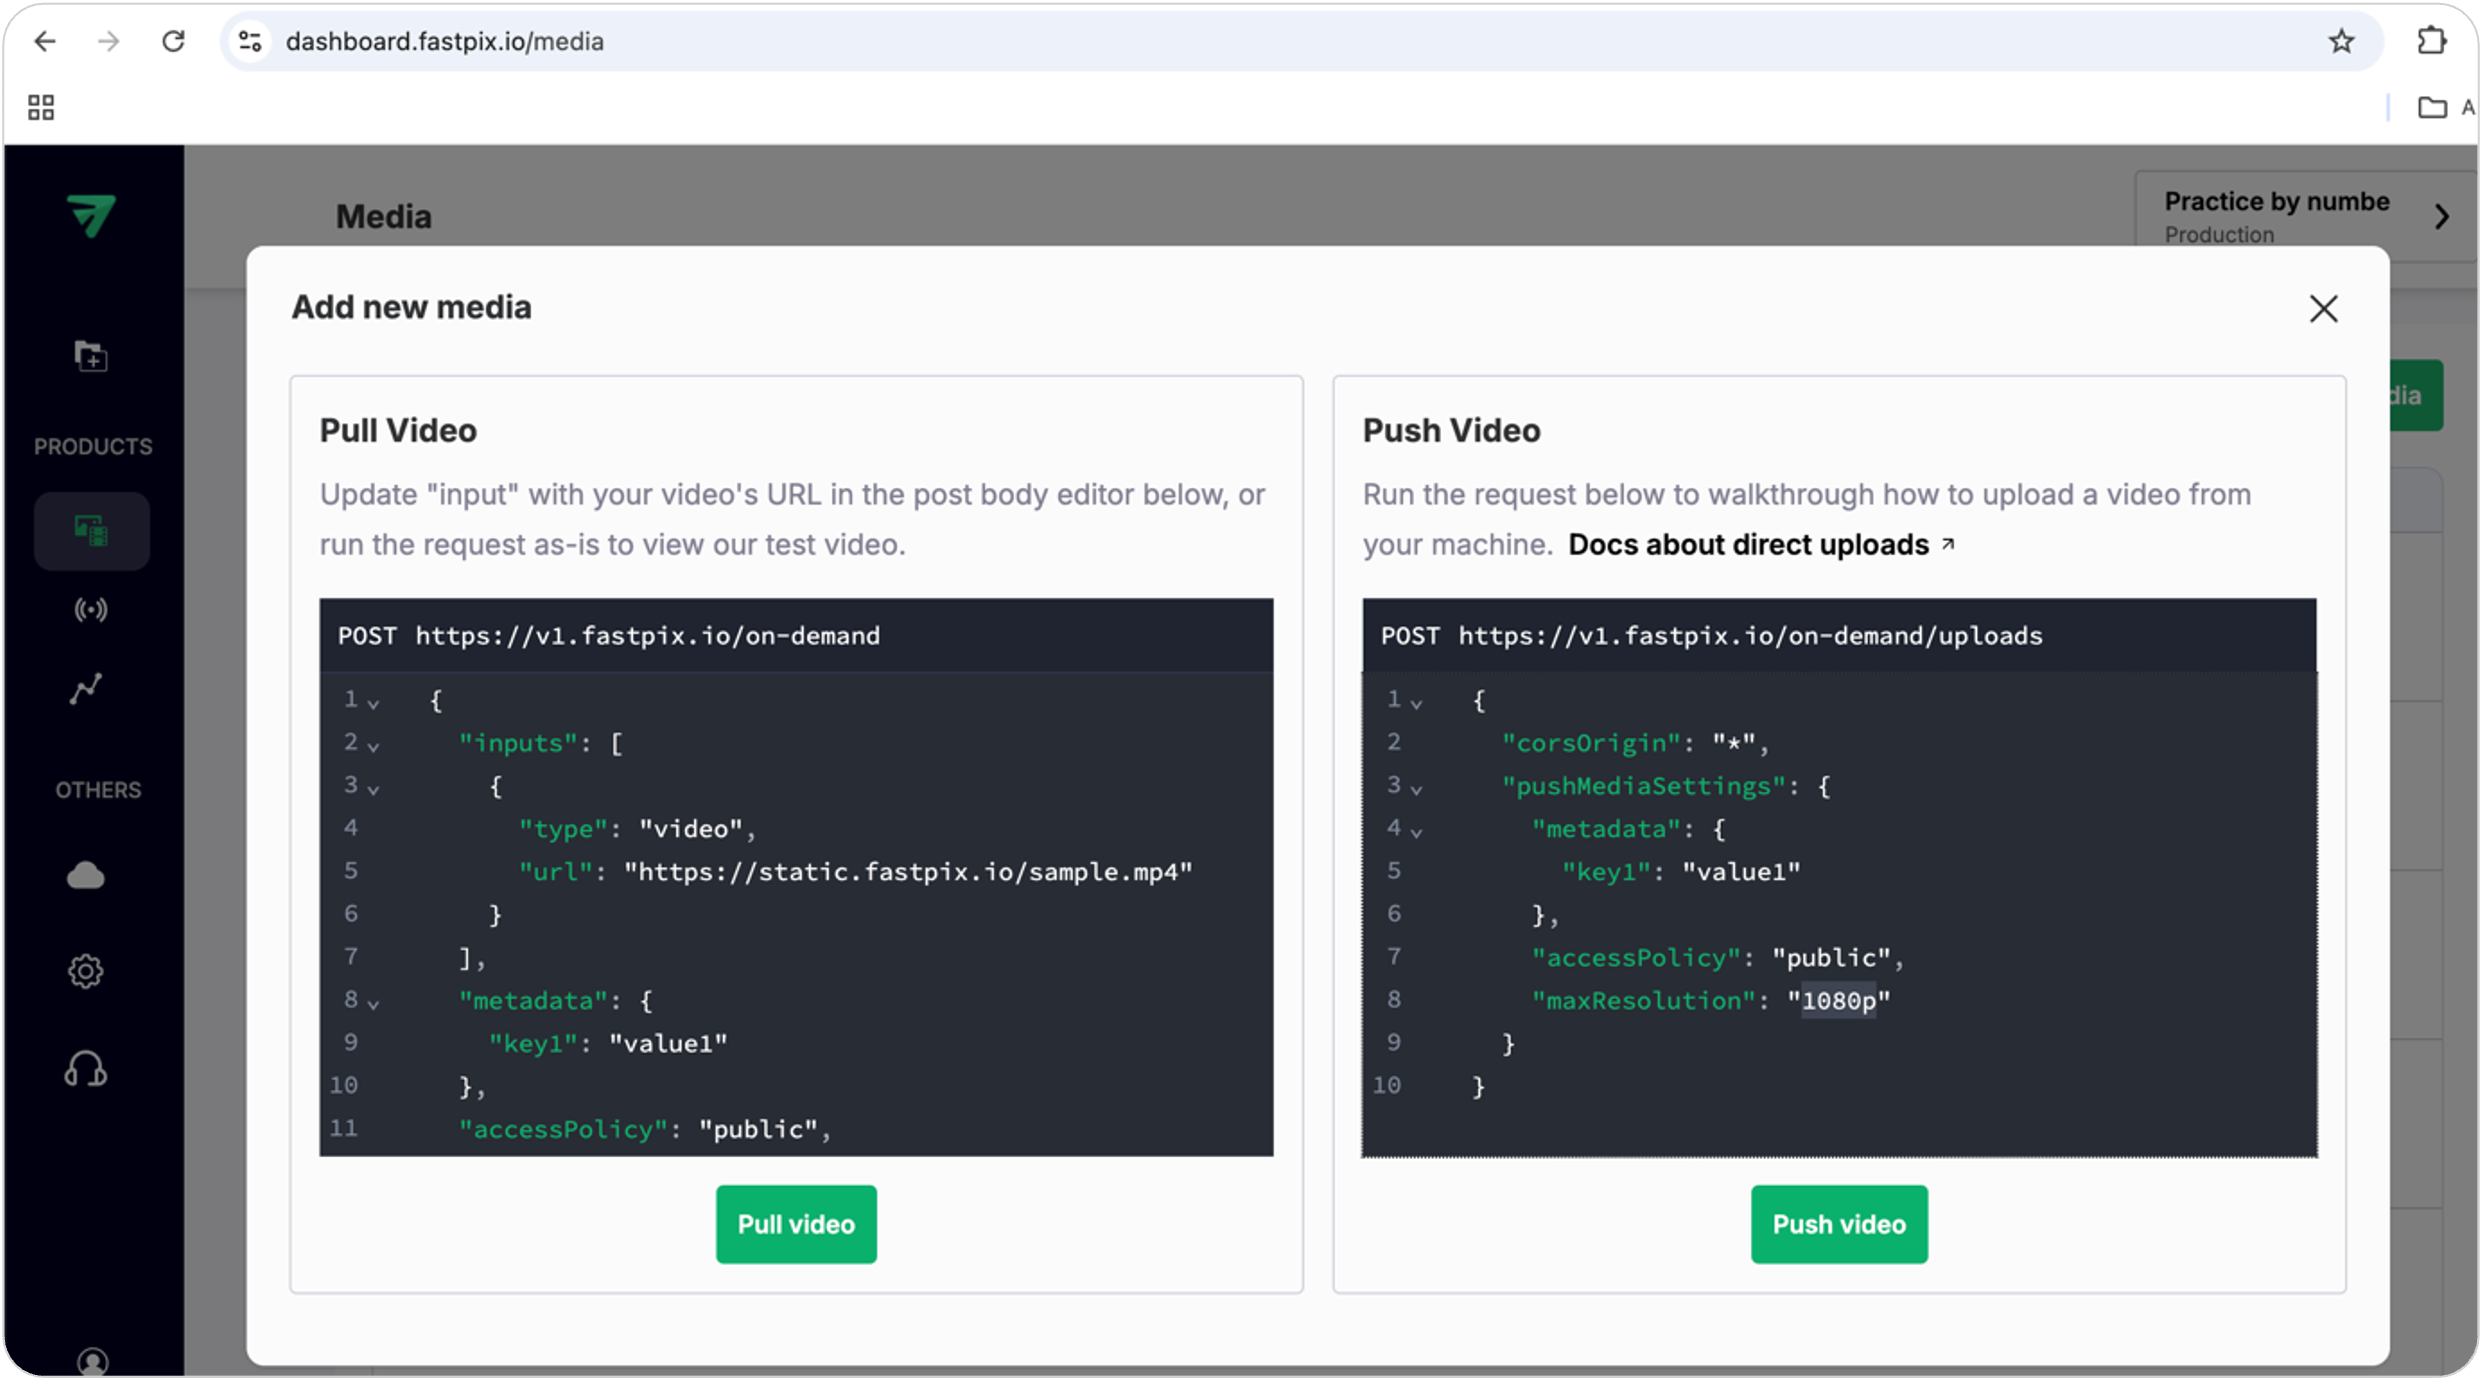The width and height of the screenshot is (2481, 1381).
Task: Collapse line 3 "pushMediaSettings" in Push Video editor
Action: point(1416,790)
